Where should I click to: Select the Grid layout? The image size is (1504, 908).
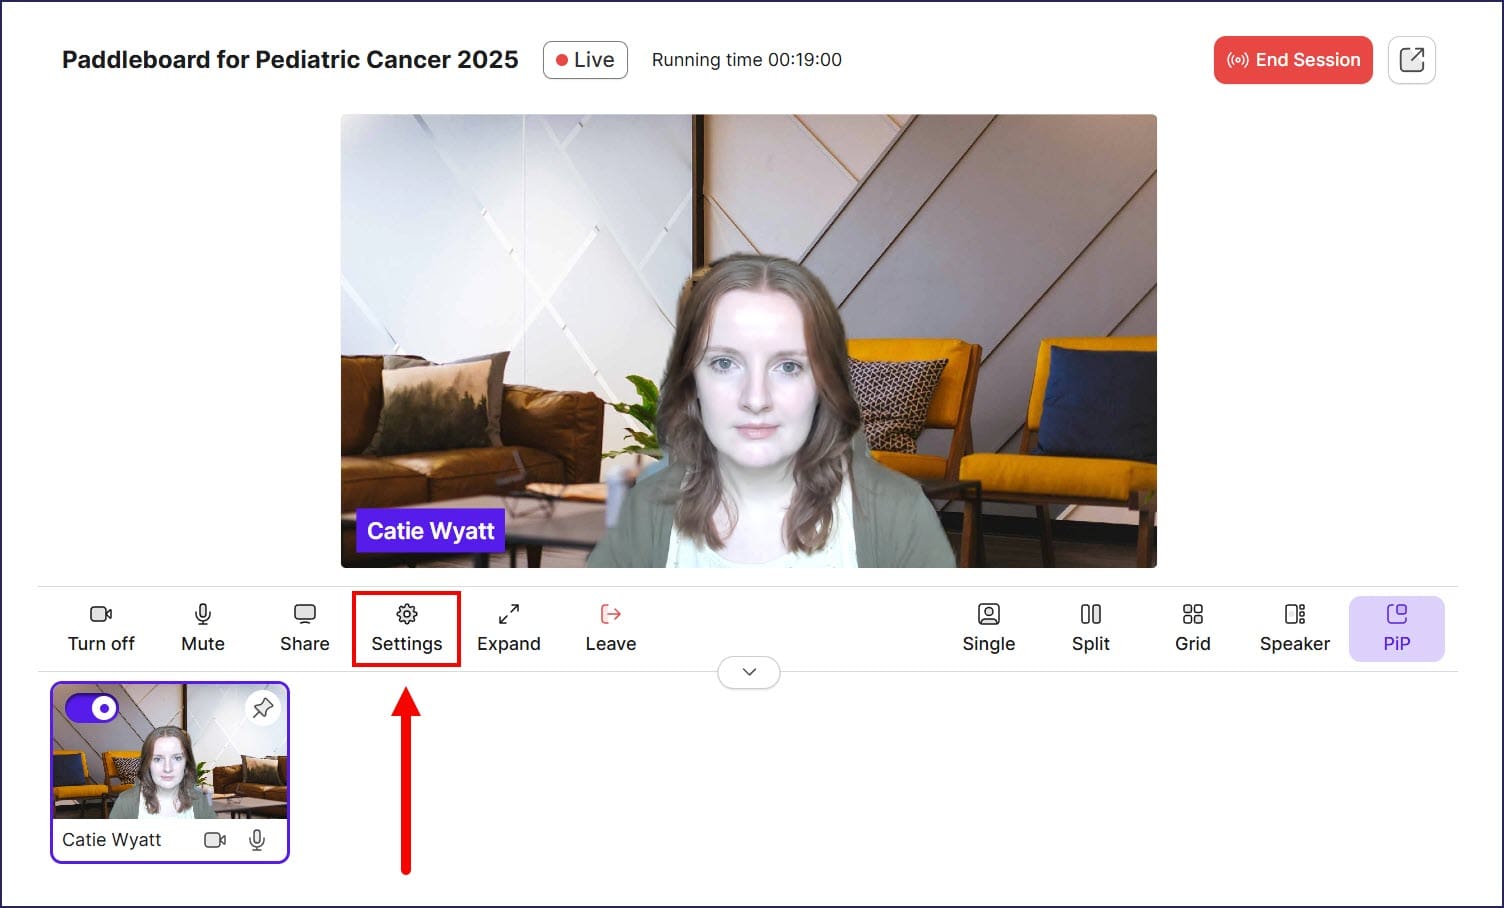(x=1192, y=627)
